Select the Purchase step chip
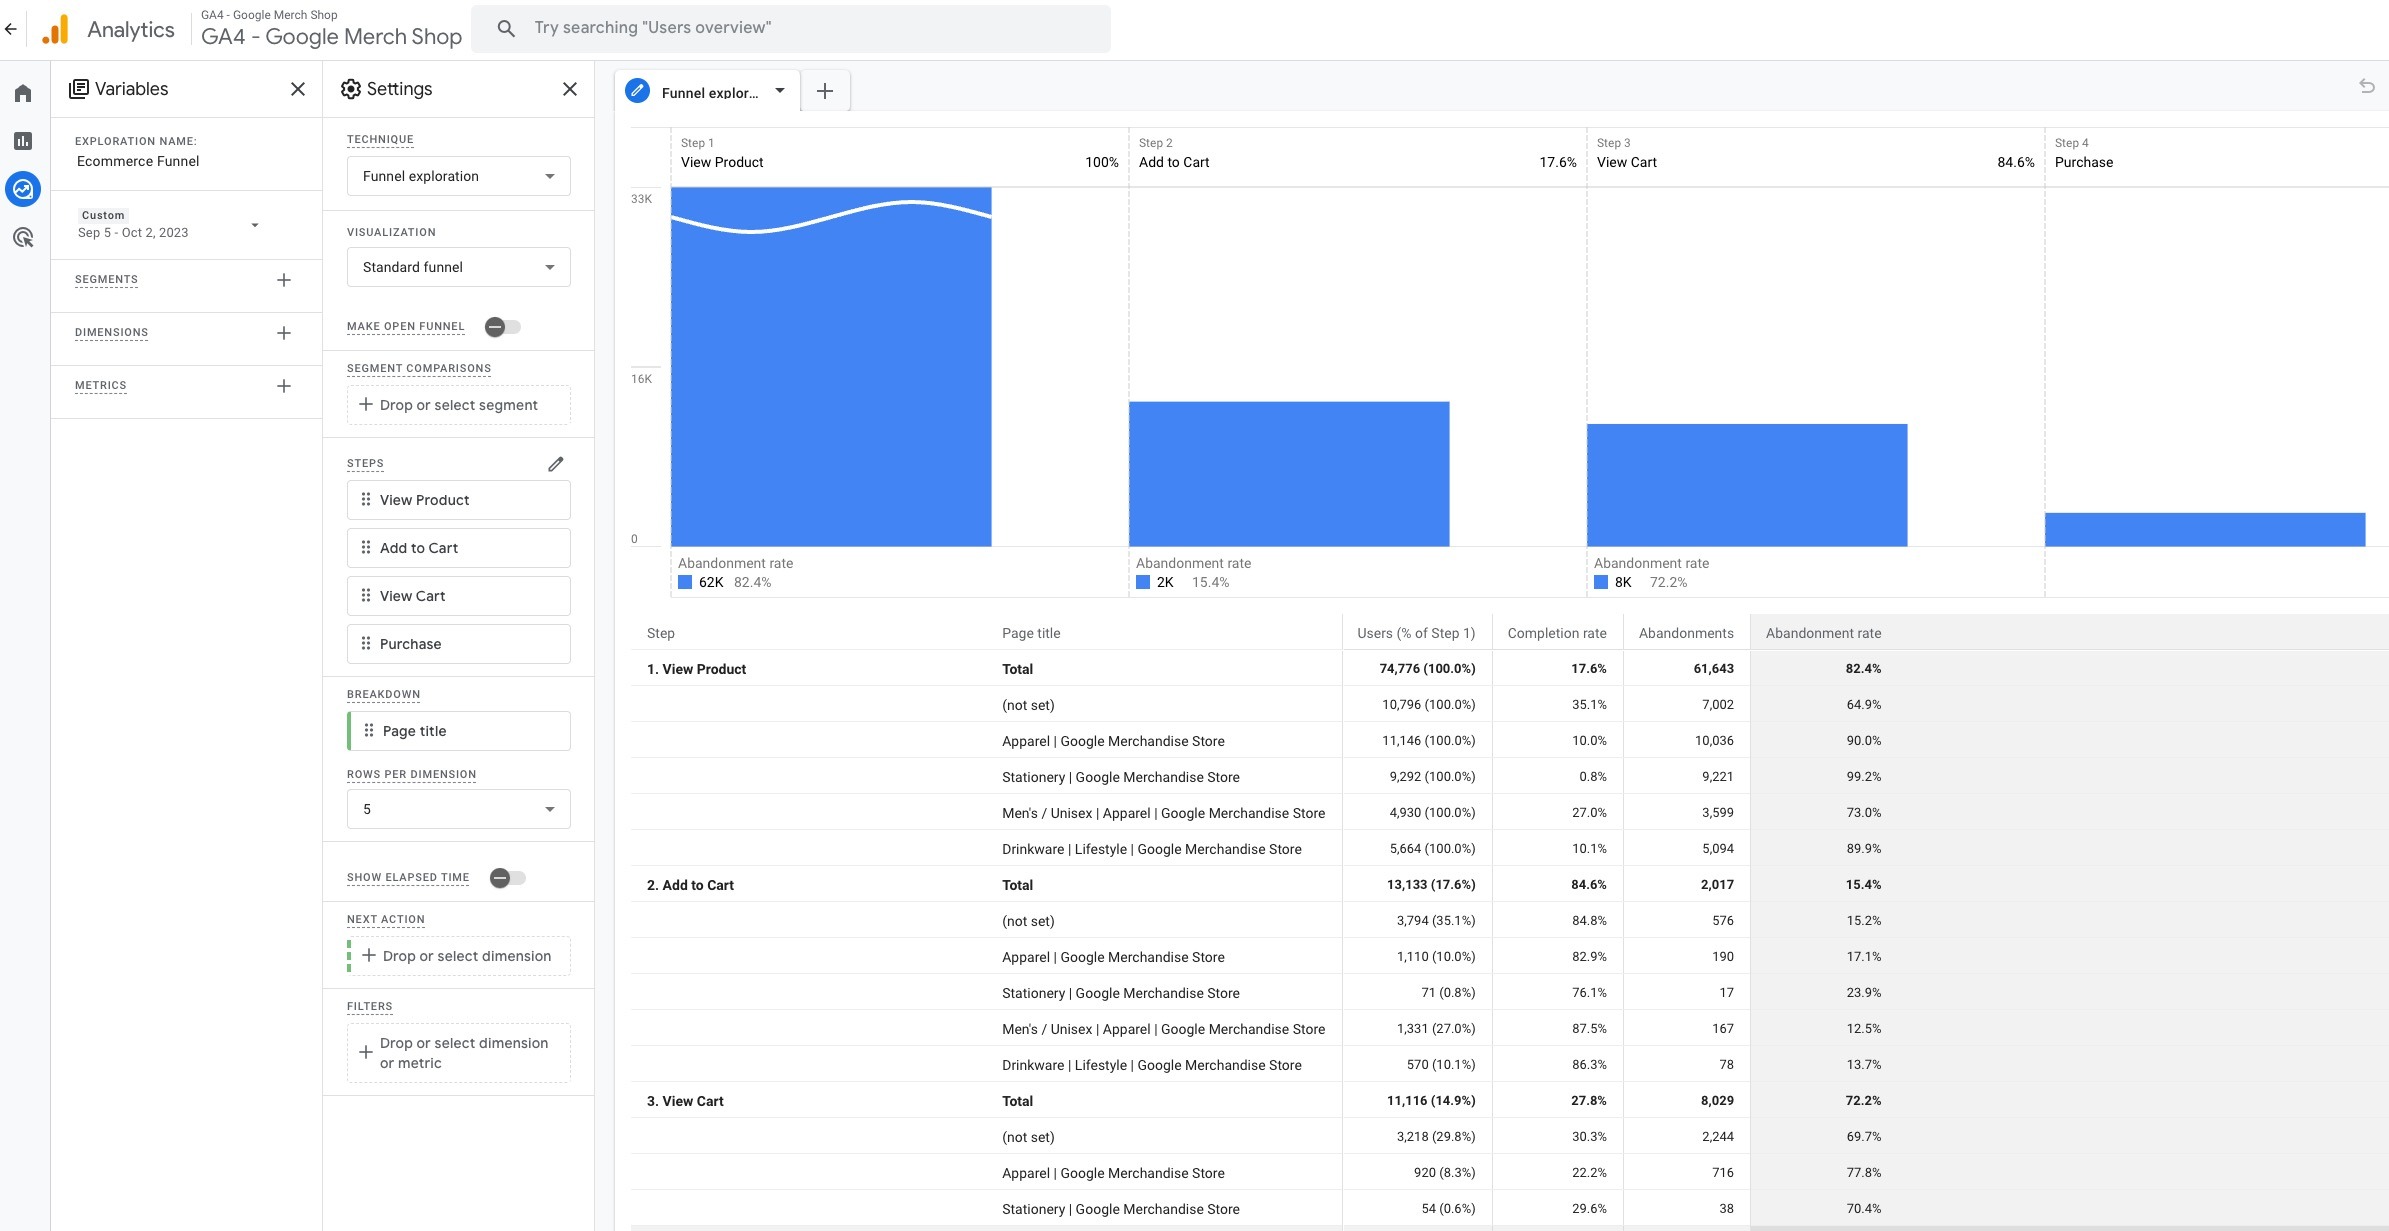 point(459,644)
